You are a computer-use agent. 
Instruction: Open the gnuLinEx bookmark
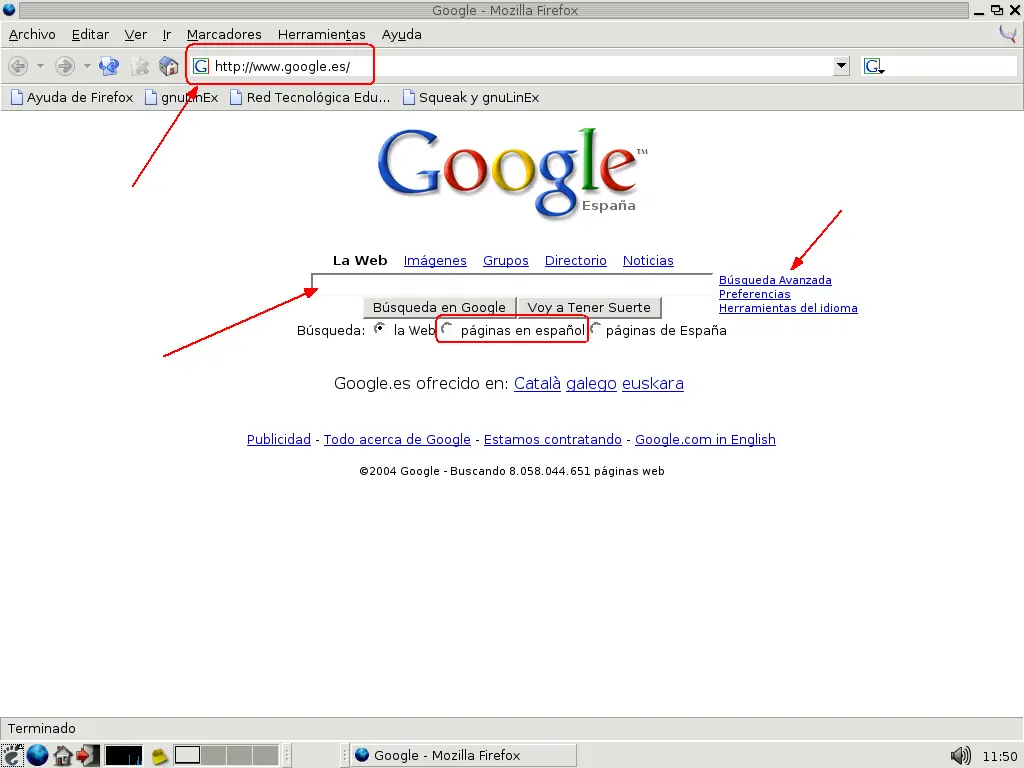click(182, 97)
